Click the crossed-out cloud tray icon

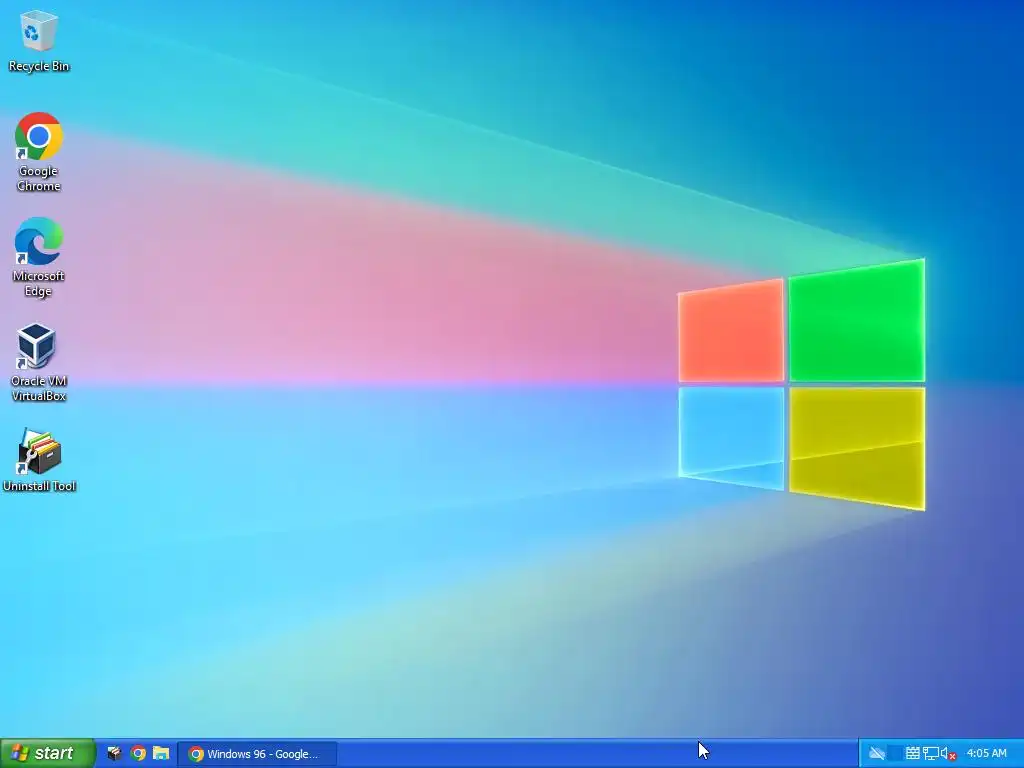tap(876, 754)
